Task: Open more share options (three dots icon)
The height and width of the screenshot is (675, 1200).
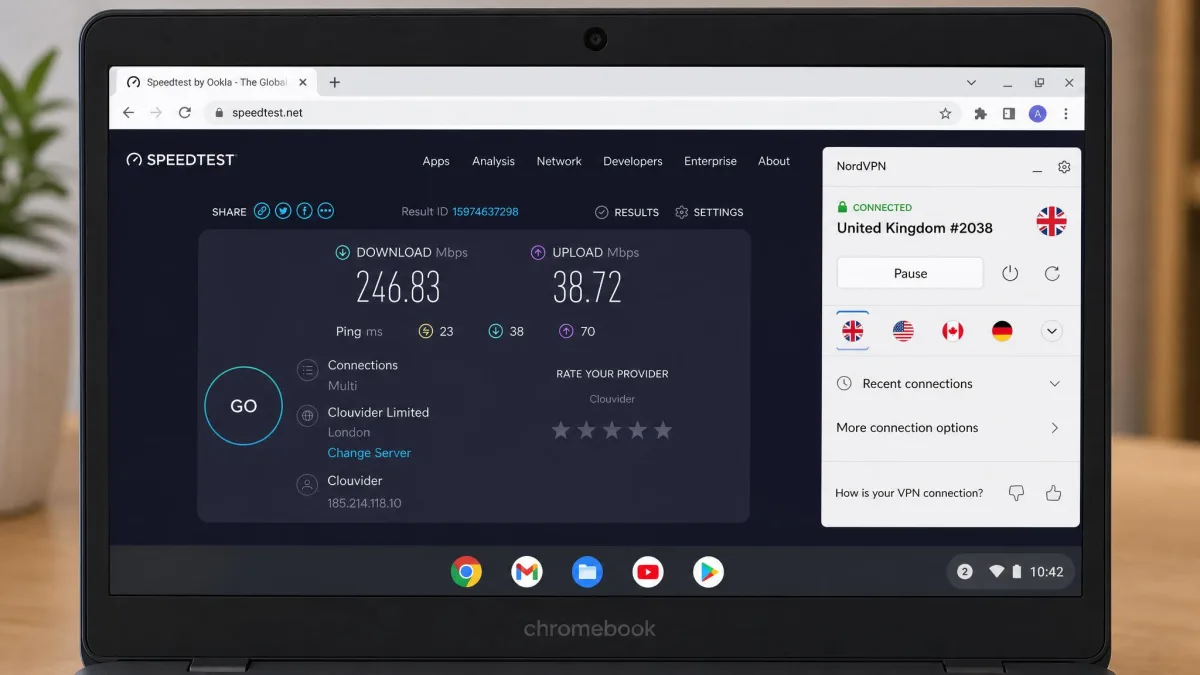Action: [325, 211]
